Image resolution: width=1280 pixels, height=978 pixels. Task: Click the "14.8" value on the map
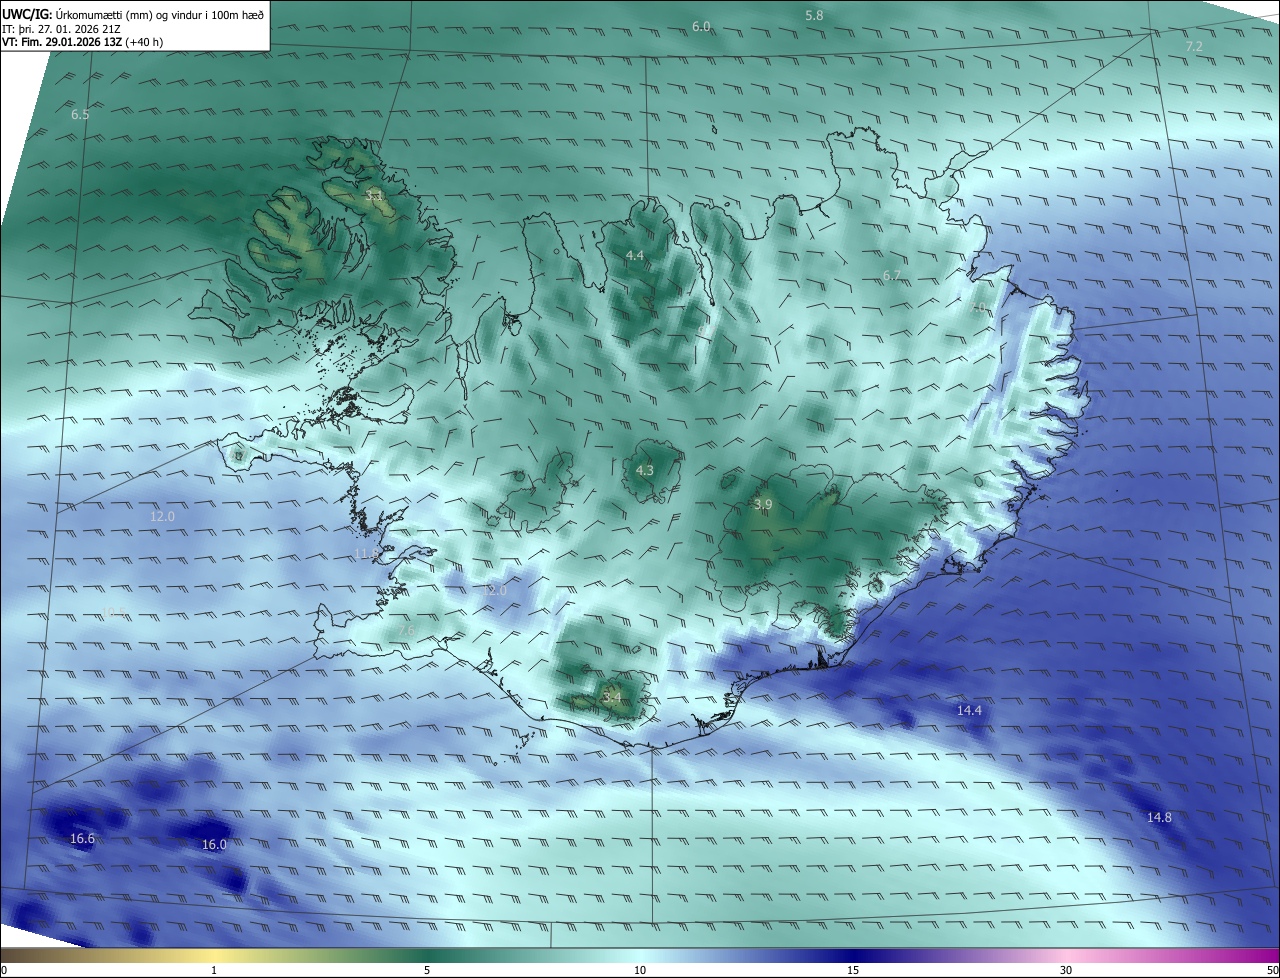[x=1158, y=817]
